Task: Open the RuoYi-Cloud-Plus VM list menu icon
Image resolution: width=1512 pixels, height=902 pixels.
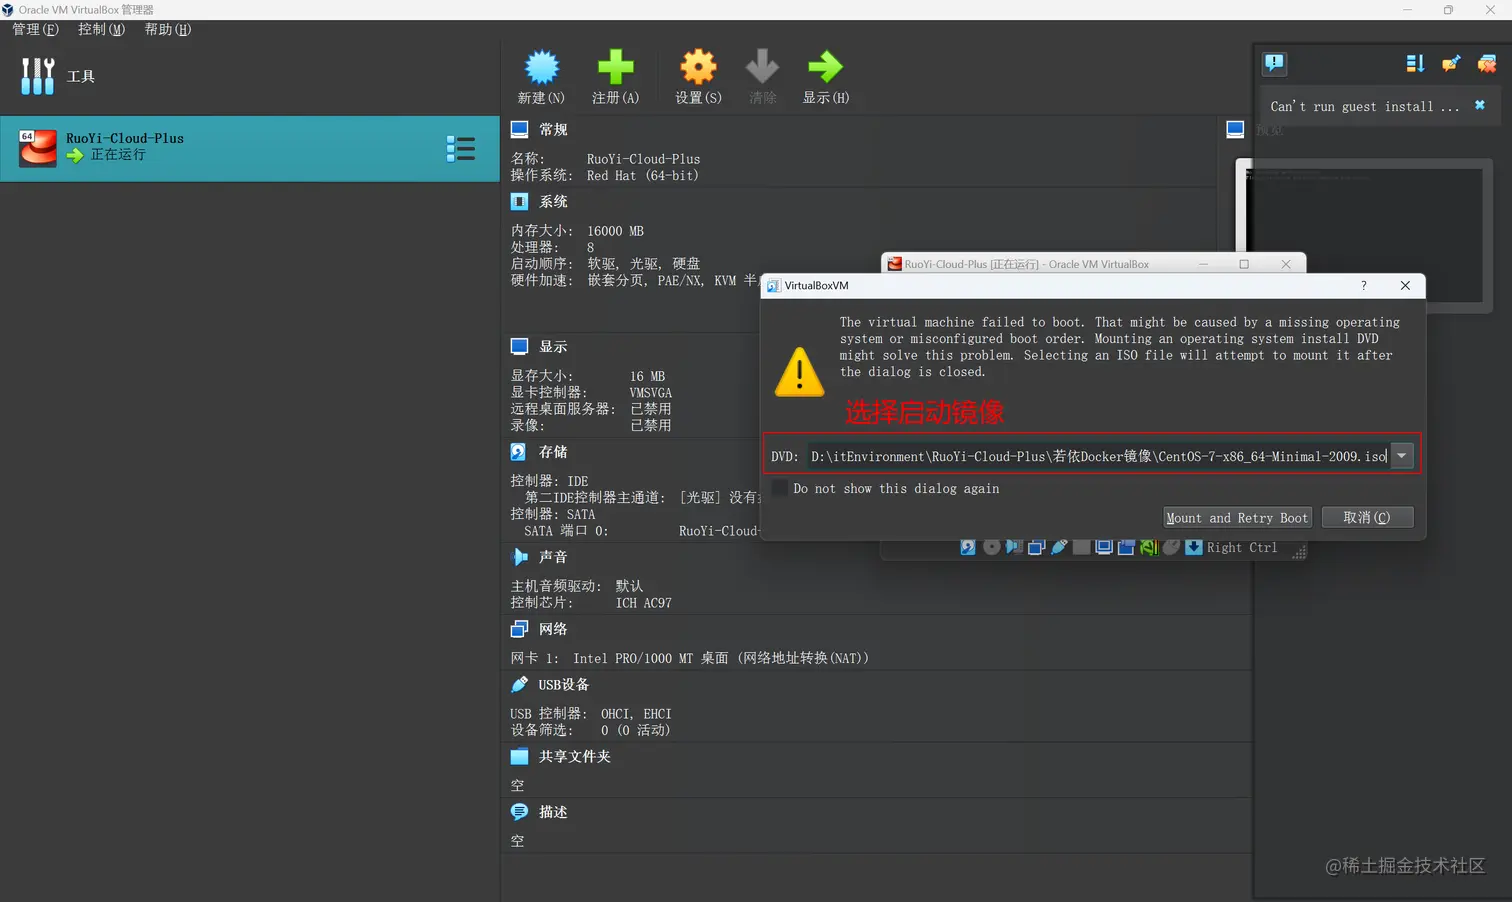Action: pyautogui.click(x=460, y=149)
